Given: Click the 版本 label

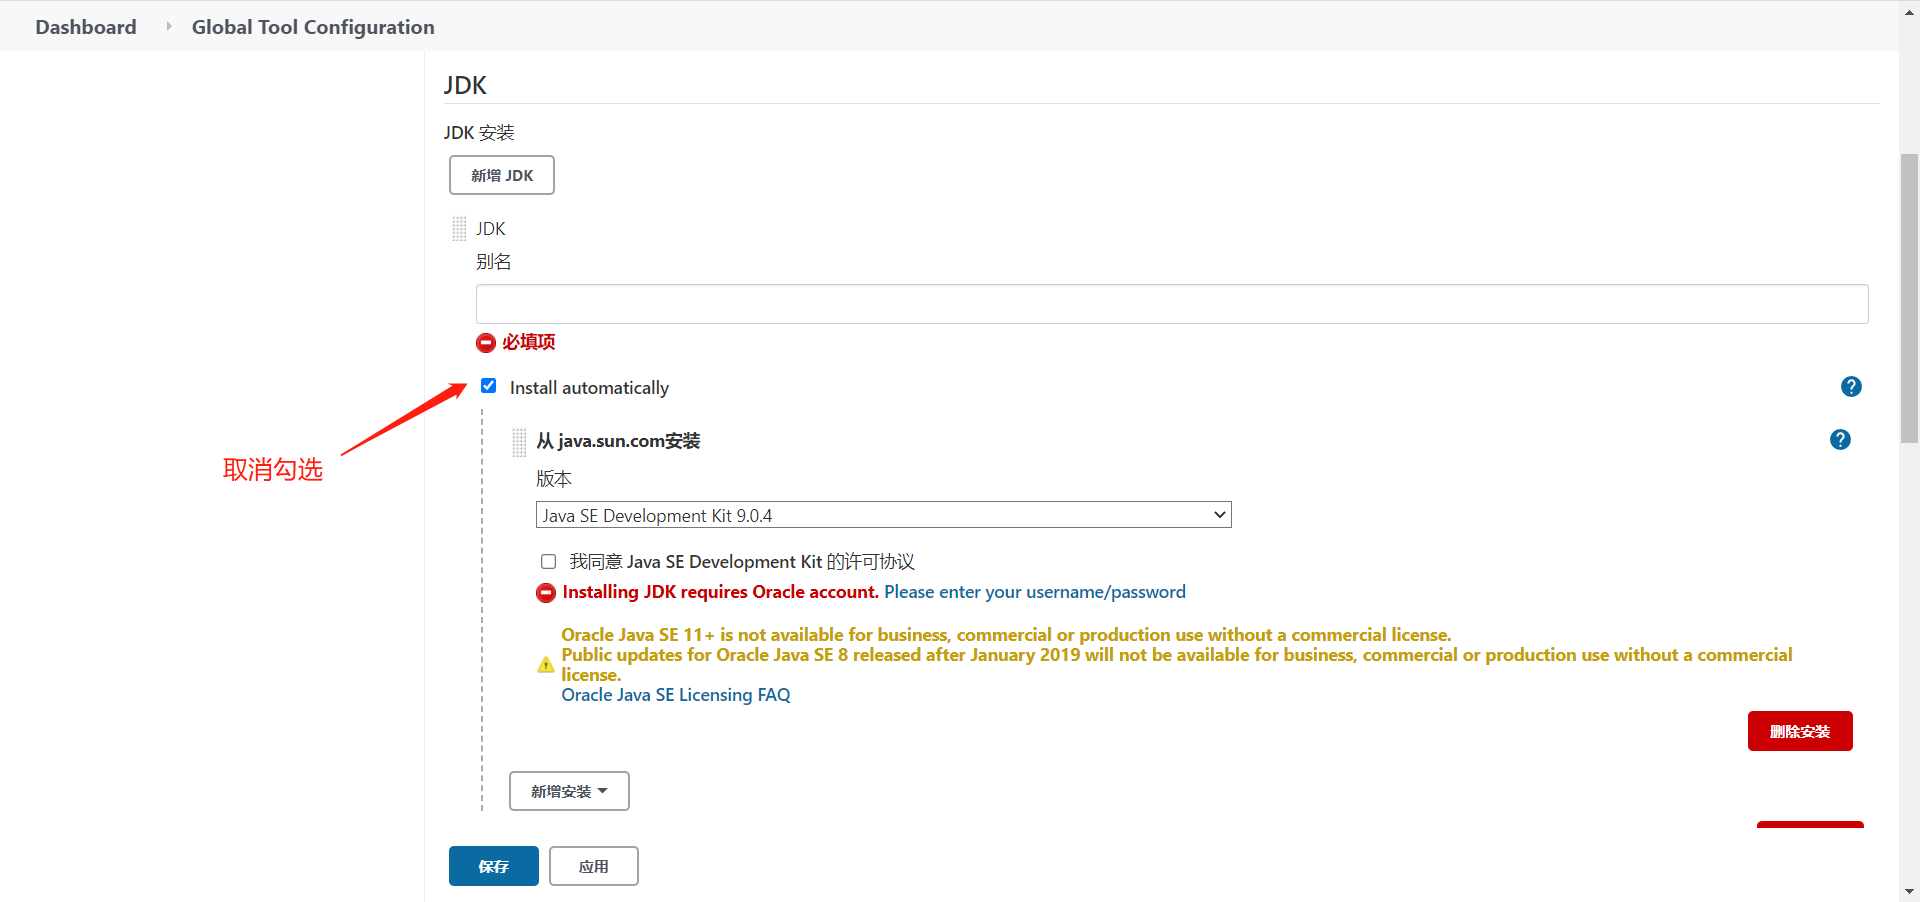Looking at the screenshot, I should coord(554,479).
